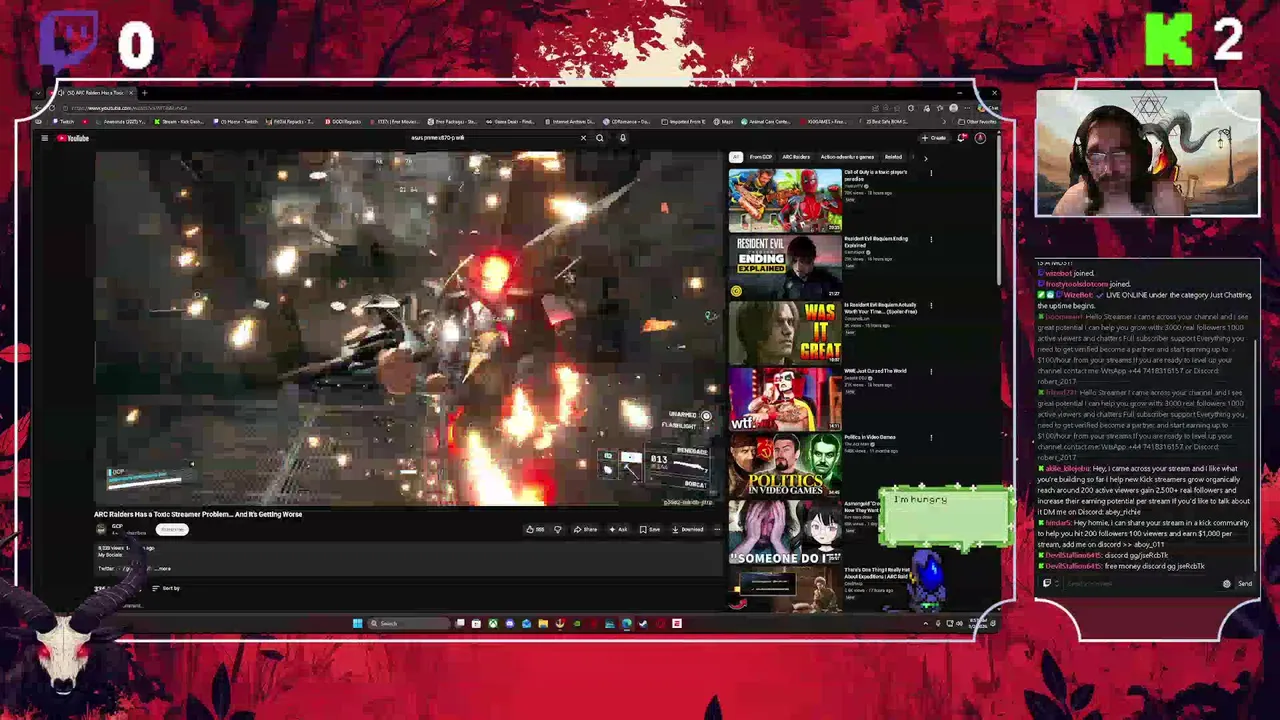Open more actions menu under video
This screenshot has width=1280, height=720.
[717, 530]
